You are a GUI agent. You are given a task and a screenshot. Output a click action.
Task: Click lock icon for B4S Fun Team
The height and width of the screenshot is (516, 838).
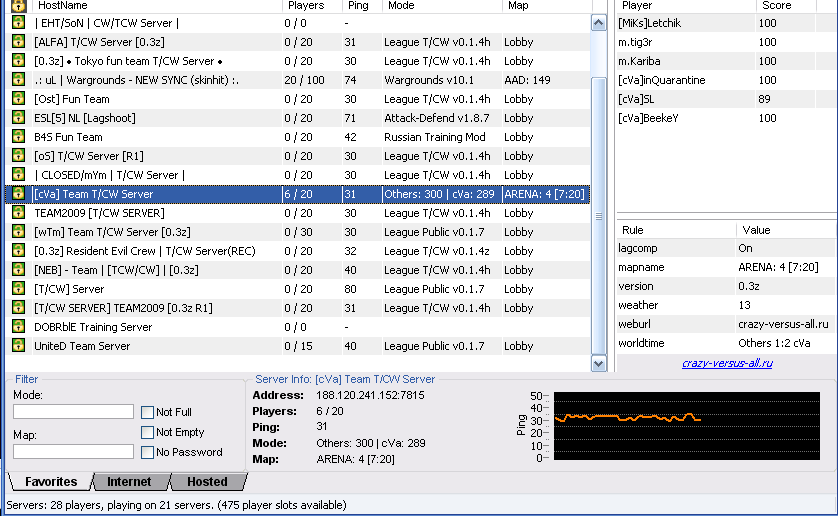pyautogui.click(x=19, y=136)
